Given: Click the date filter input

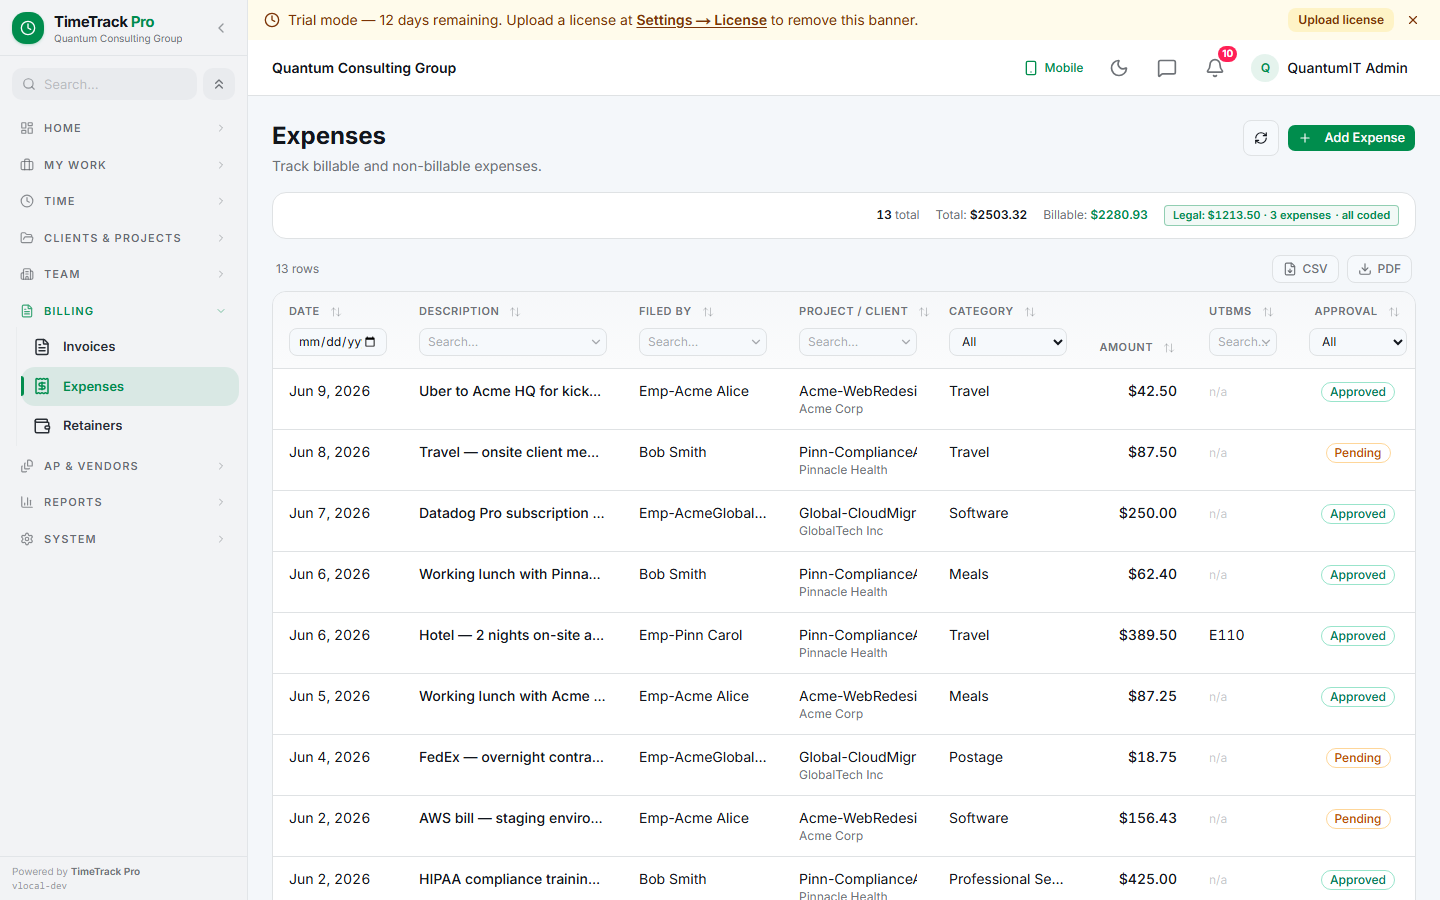Looking at the screenshot, I should pyautogui.click(x=338, y=342).
